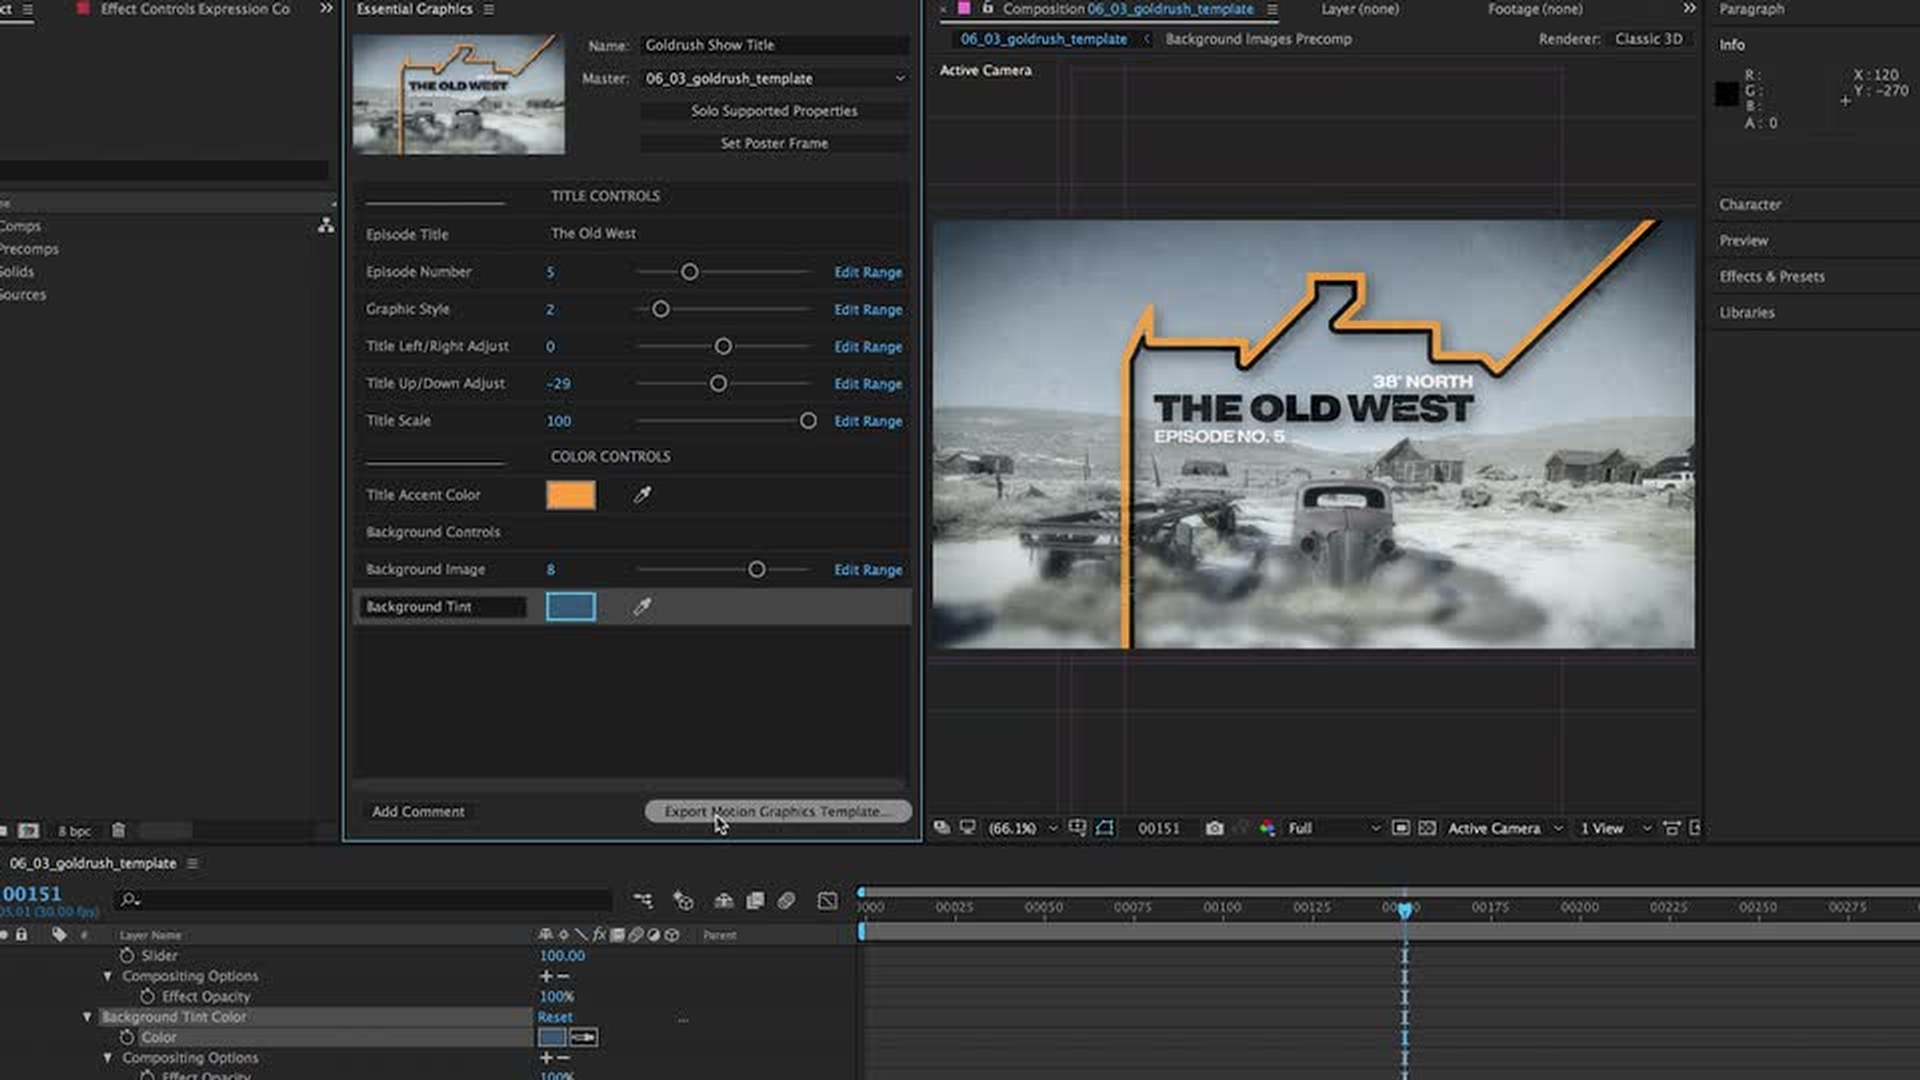The height and width of the screenshot is (1080, 1920).
Task: Click the orange Title Accent Color swatch
Action: coord(570,495)
